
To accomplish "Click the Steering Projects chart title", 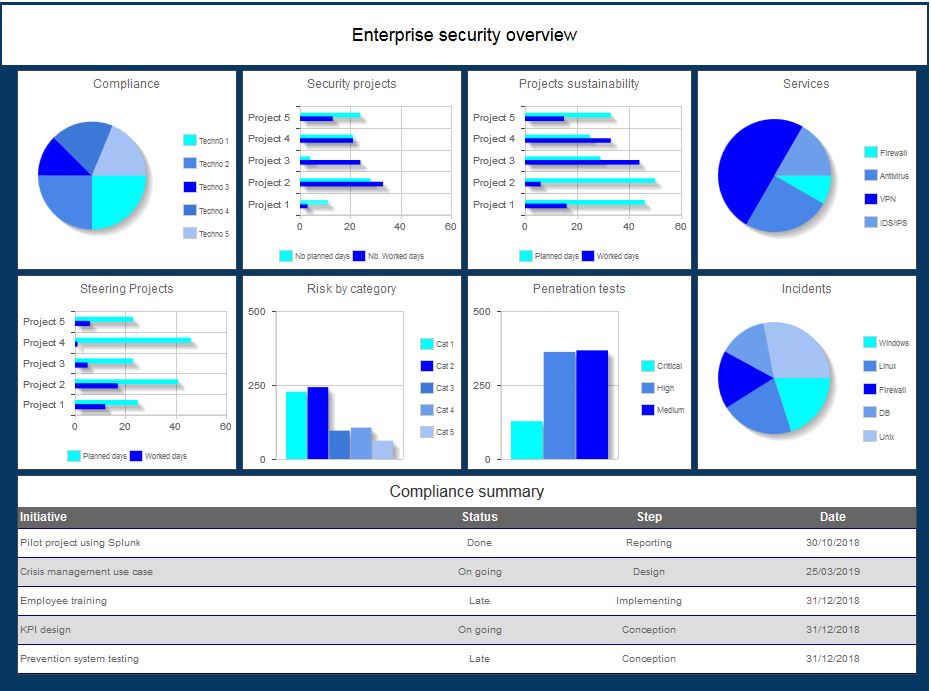I will (x=126, y=289).
